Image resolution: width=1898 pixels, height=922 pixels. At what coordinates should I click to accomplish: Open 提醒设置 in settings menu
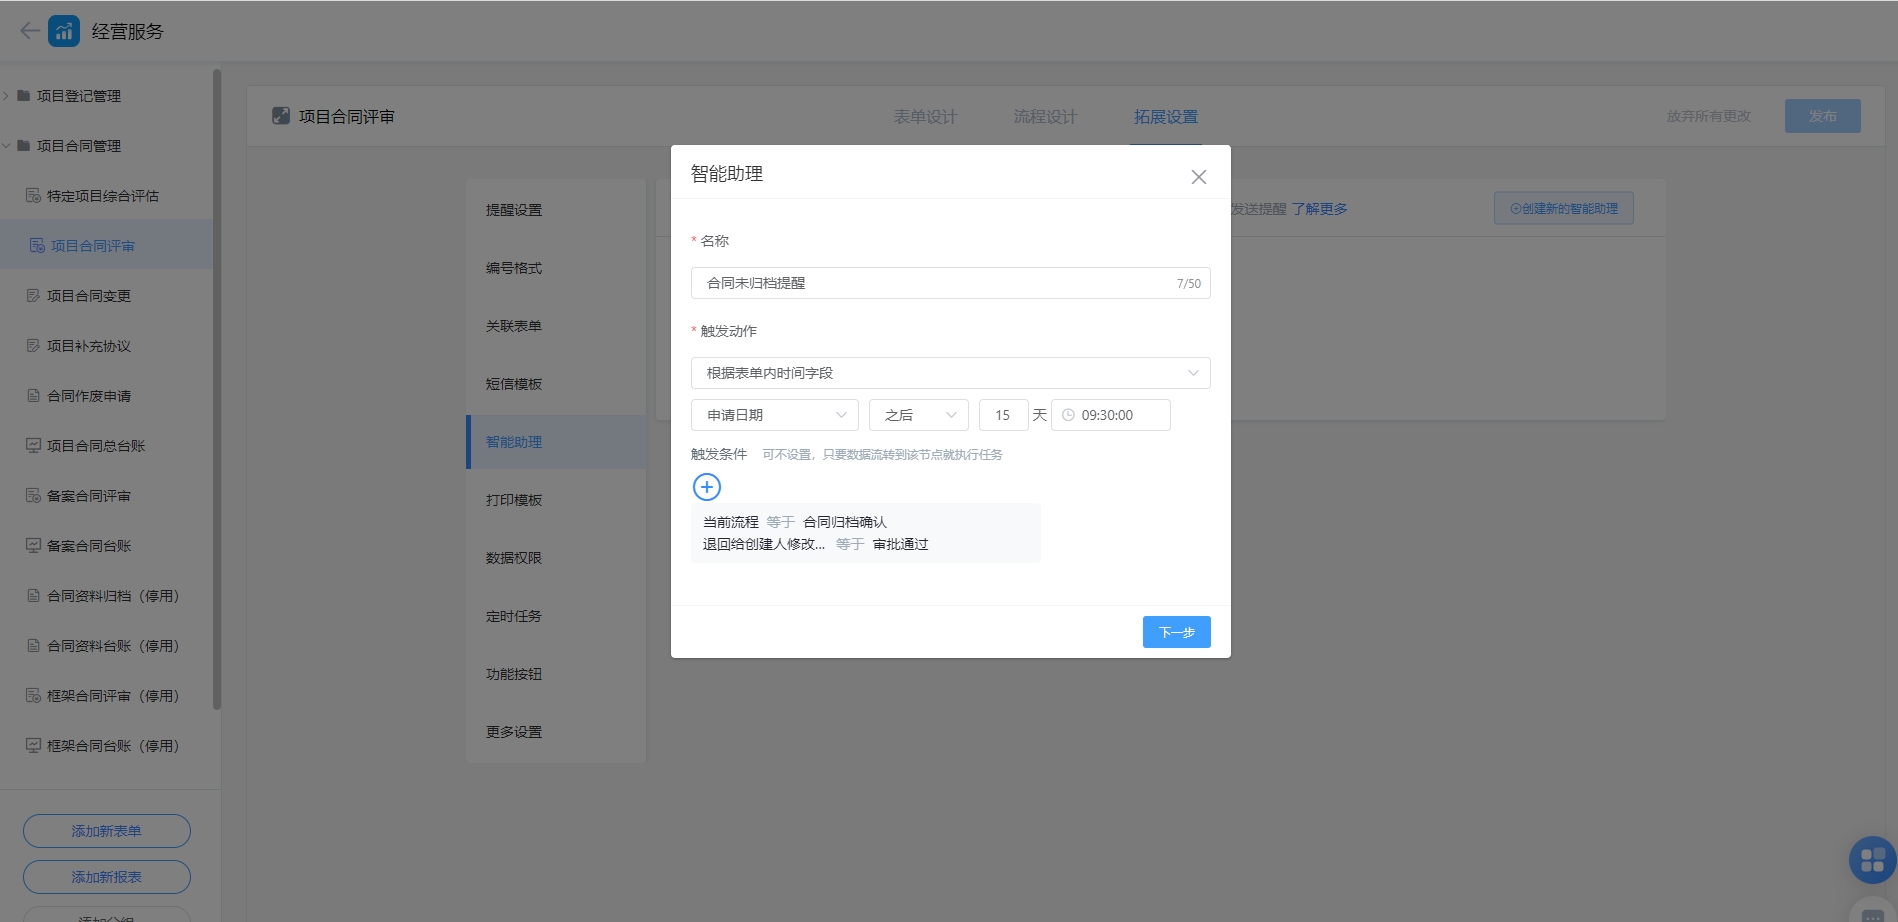(x=556, y=210)
